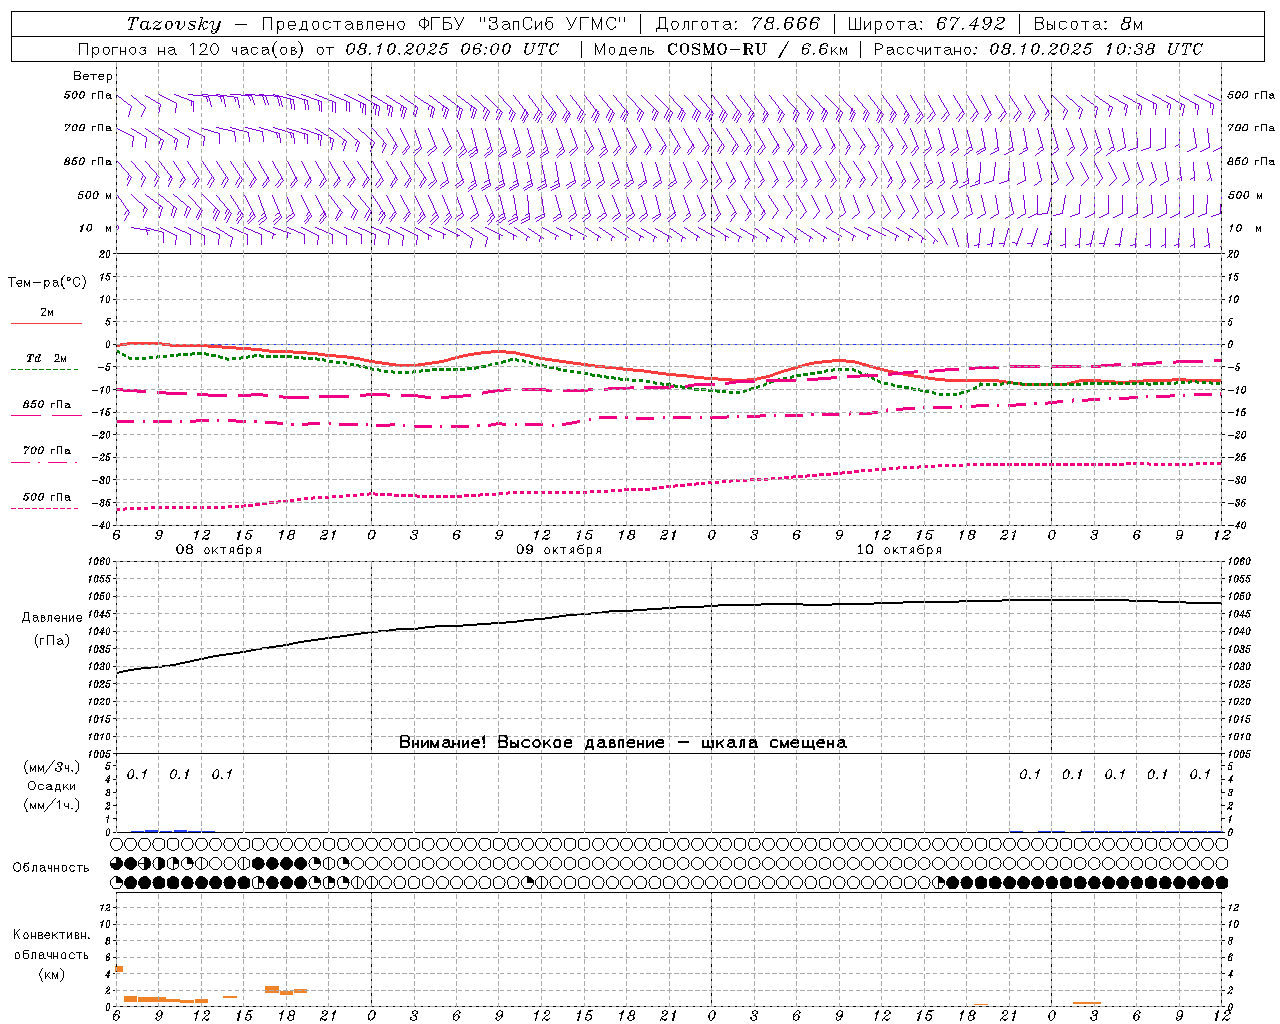The image size is (1280, 1024).
Task: Click the longitude value "78.666"
Action: (x=786, y=24)
